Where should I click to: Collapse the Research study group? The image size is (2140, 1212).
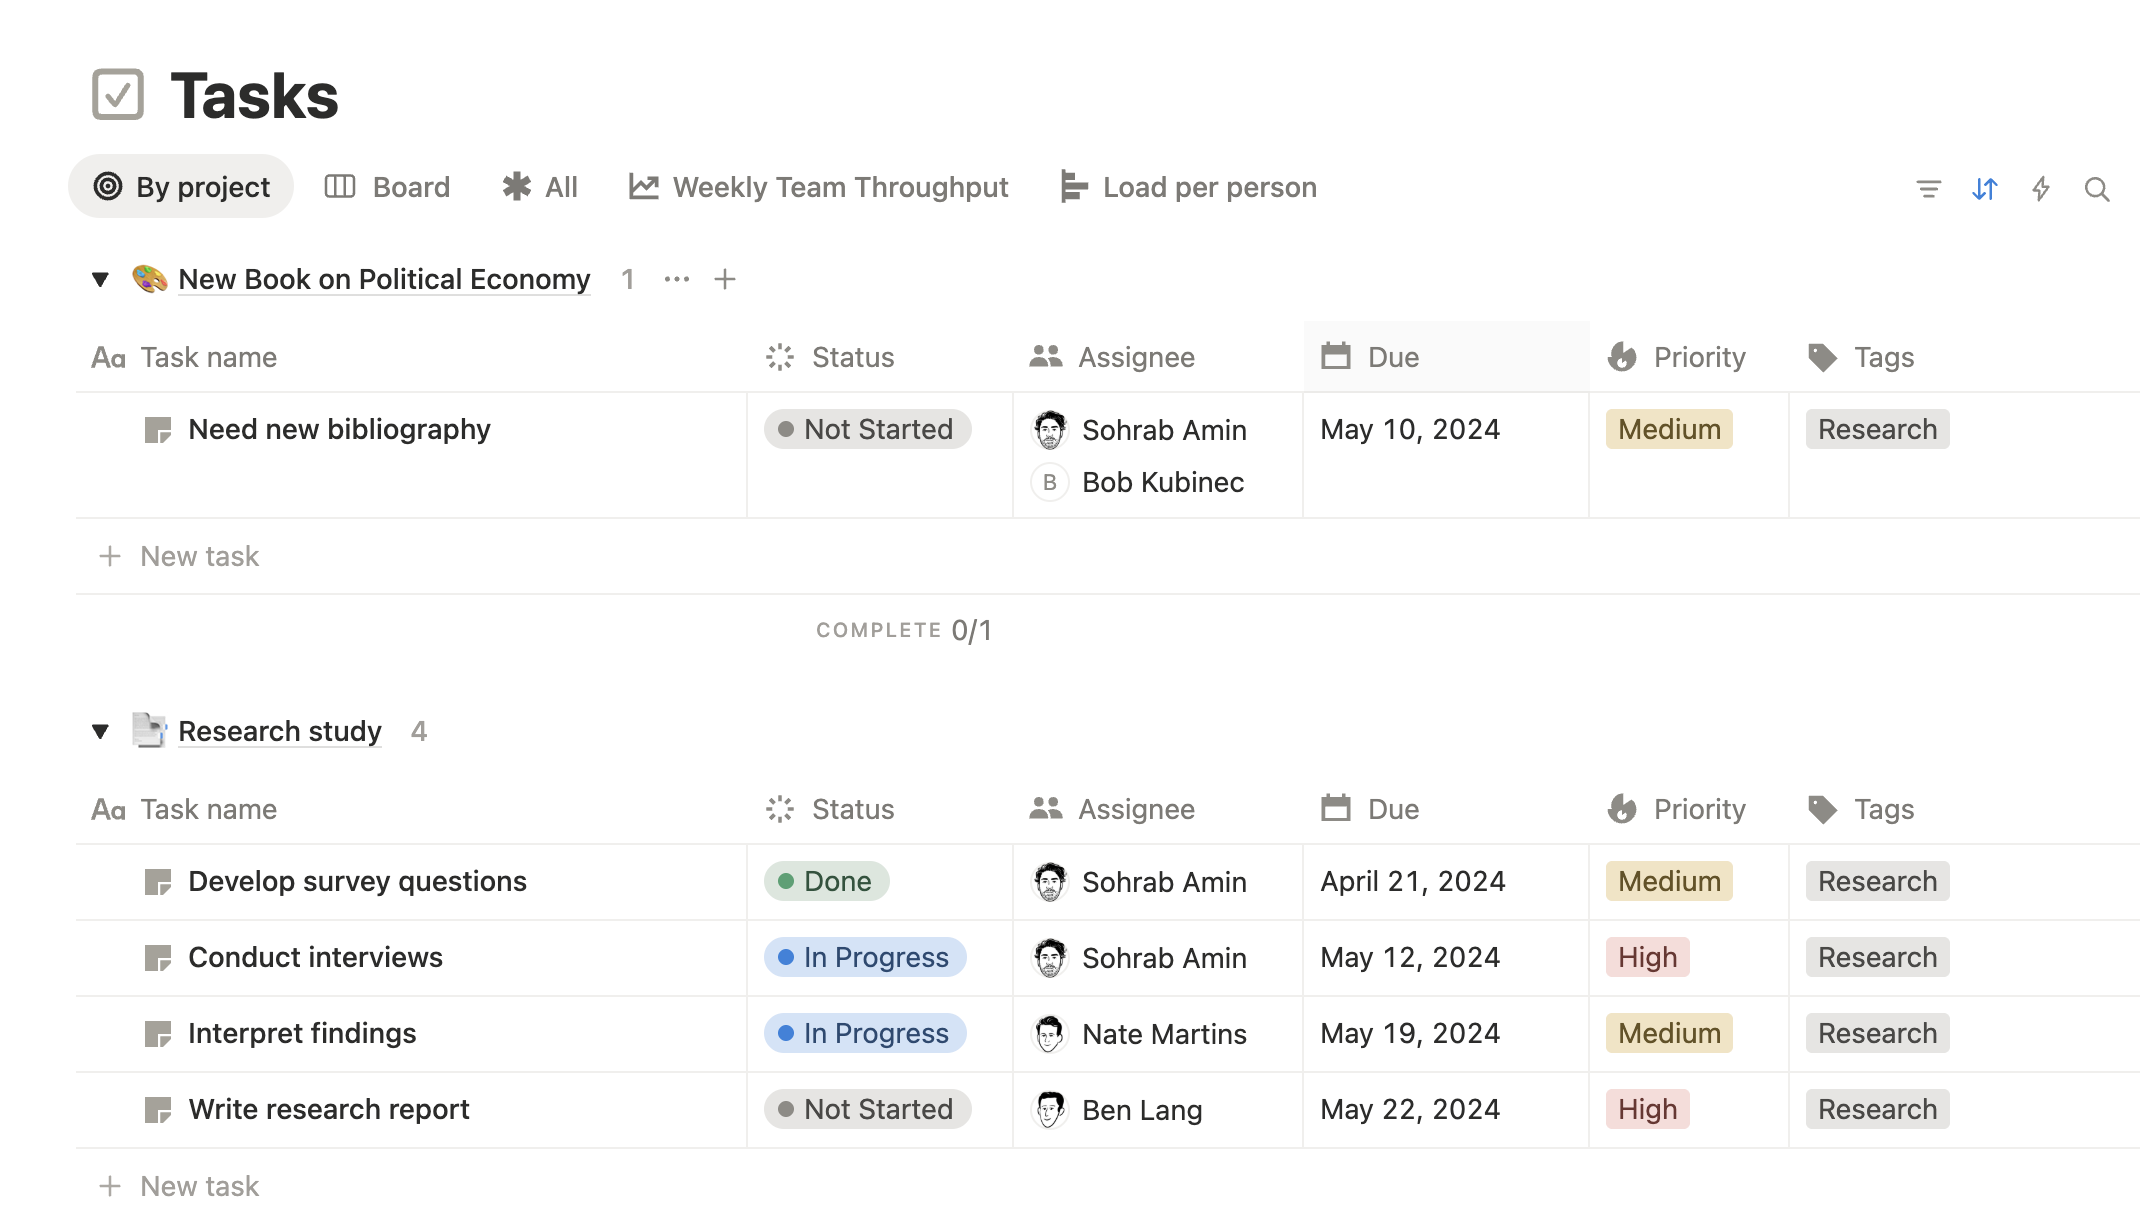tap(100, 731)
